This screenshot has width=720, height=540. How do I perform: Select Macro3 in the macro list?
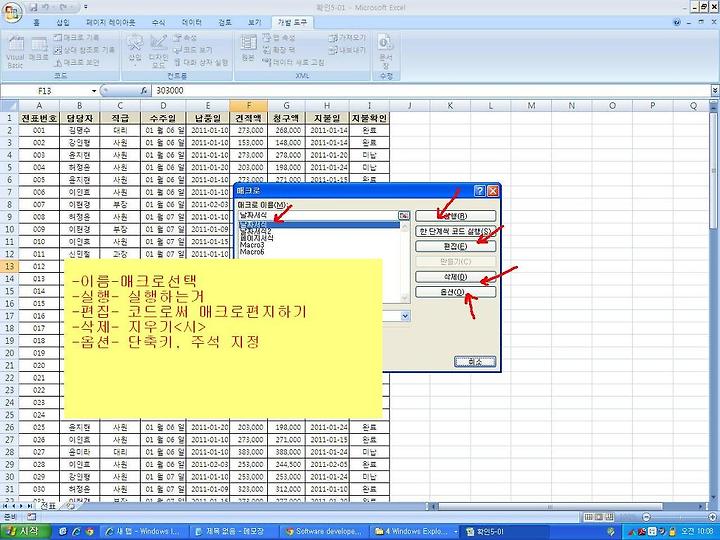click(x=252, y=245)
